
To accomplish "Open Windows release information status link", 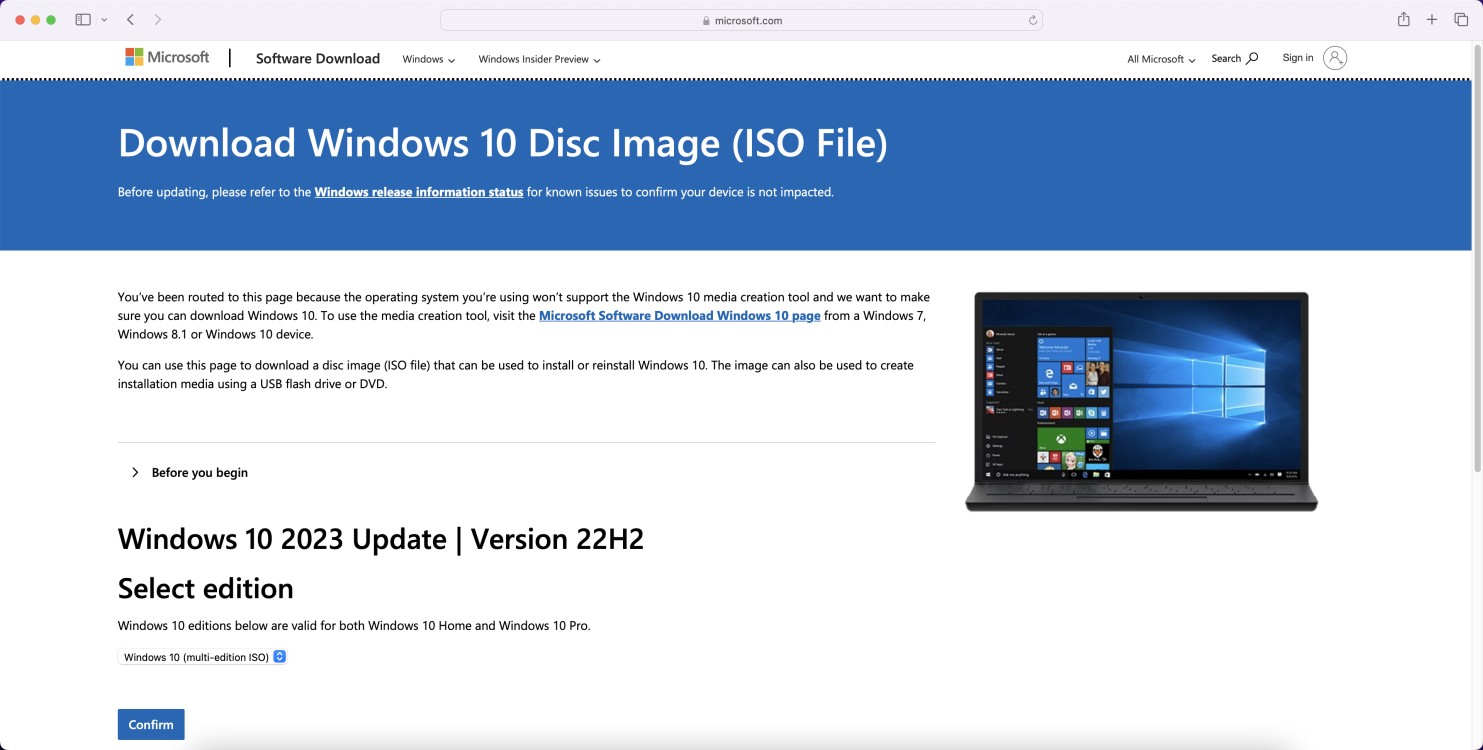I will click(419, 192).
